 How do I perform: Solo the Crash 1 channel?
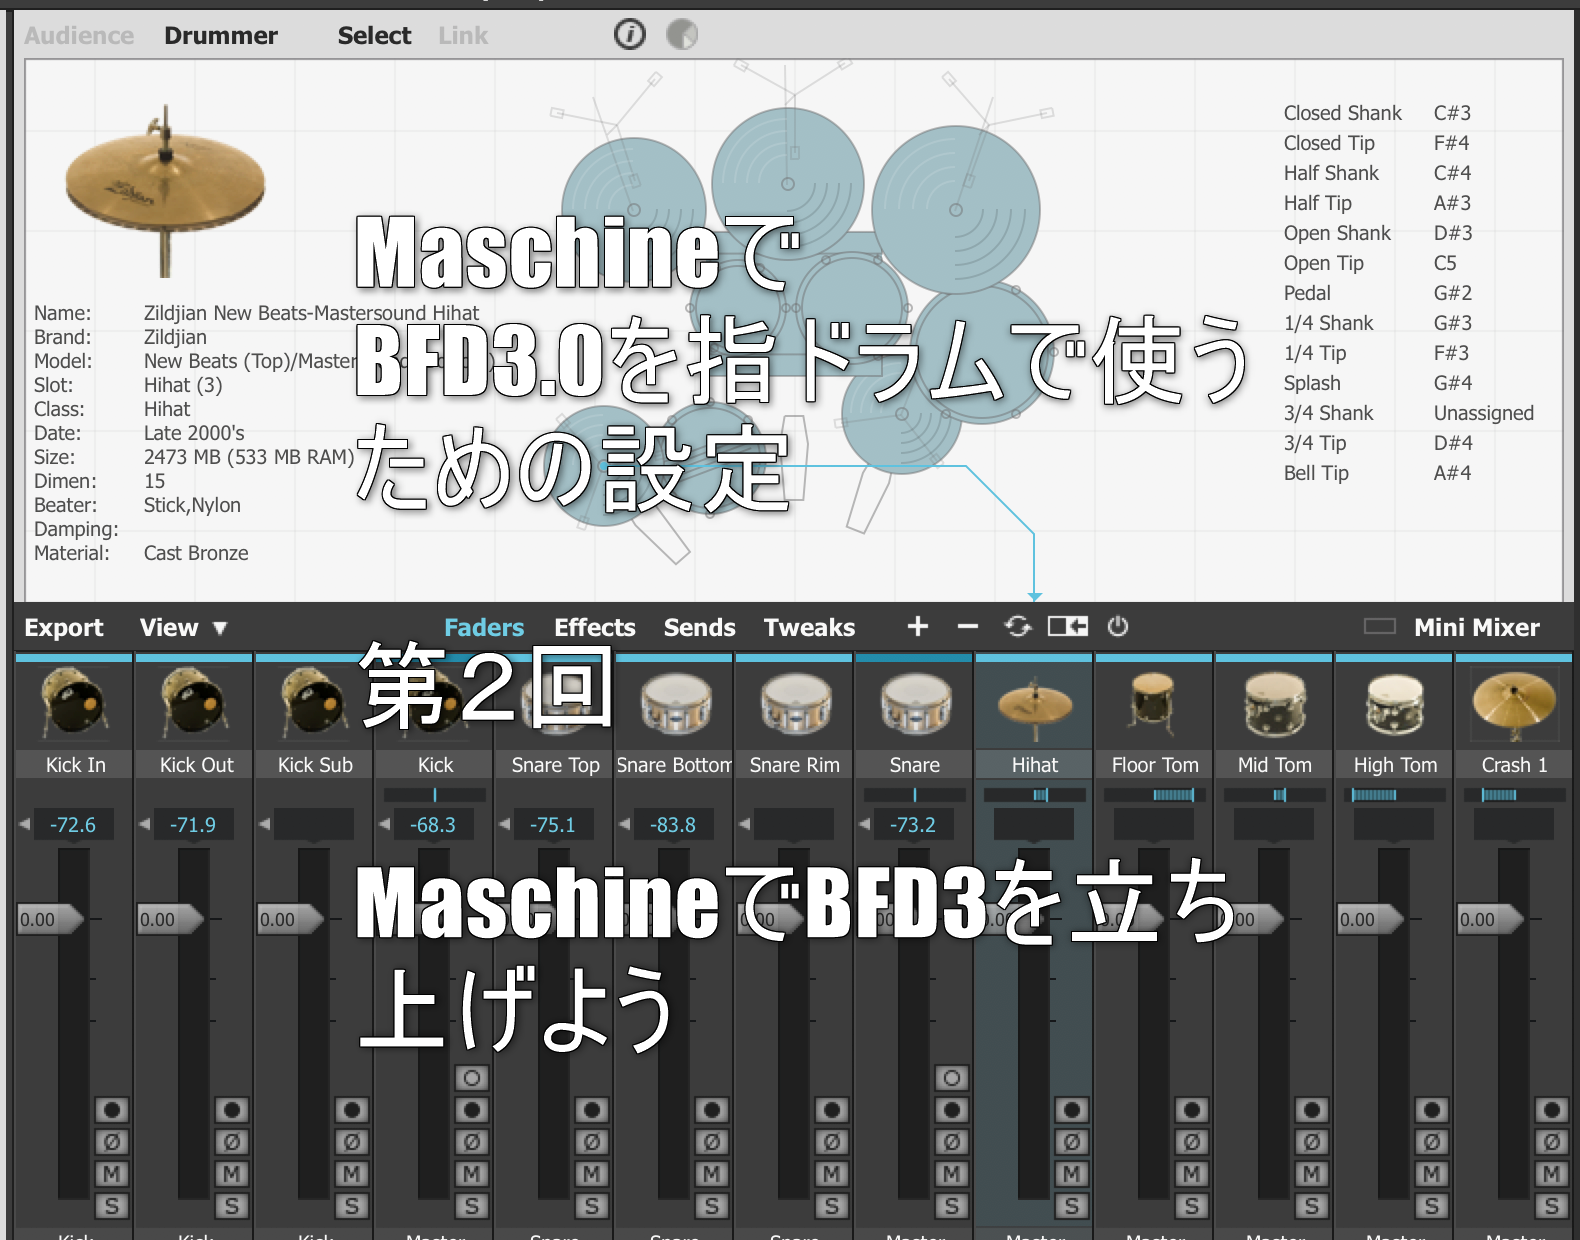click(1551, 1206)
